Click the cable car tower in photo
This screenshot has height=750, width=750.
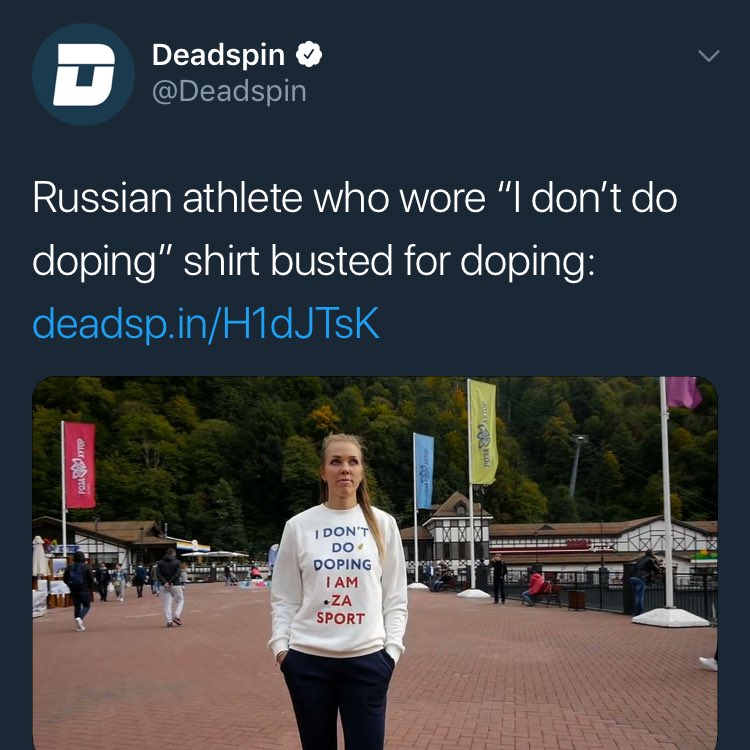click(x=576, y=465)
